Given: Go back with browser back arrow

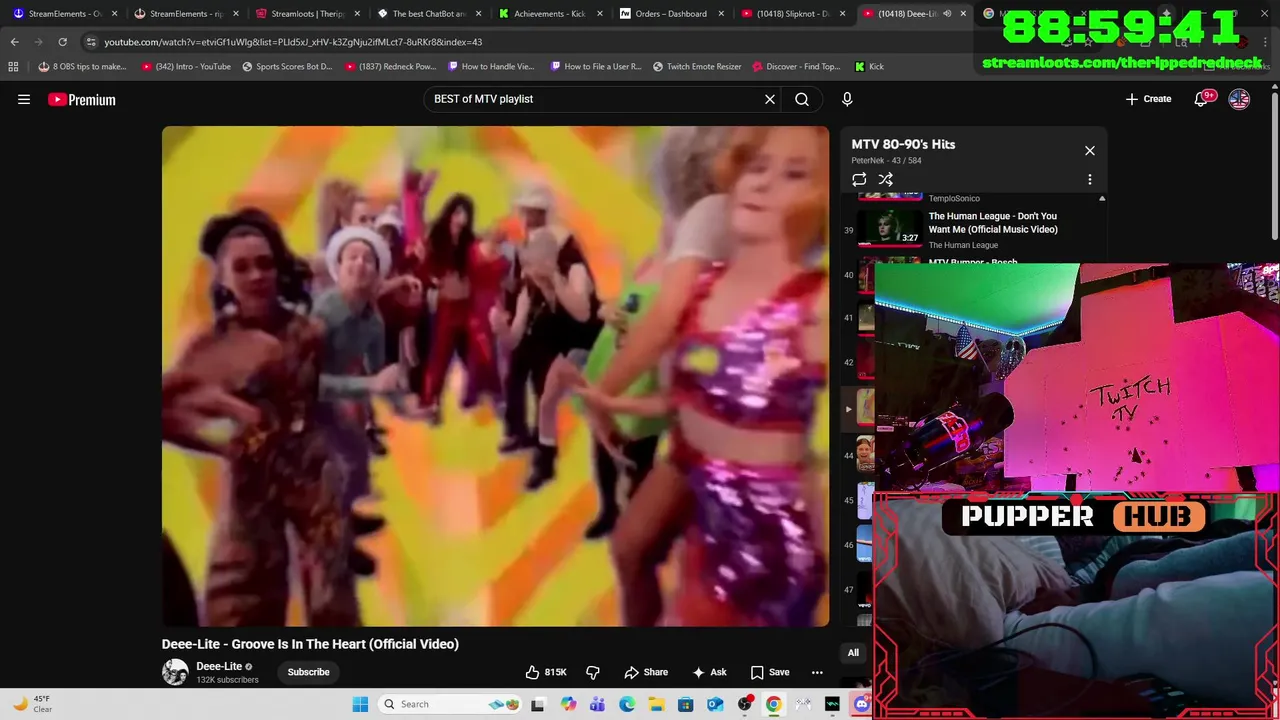Looking at the screenshot, I should [x=15, y=42].
